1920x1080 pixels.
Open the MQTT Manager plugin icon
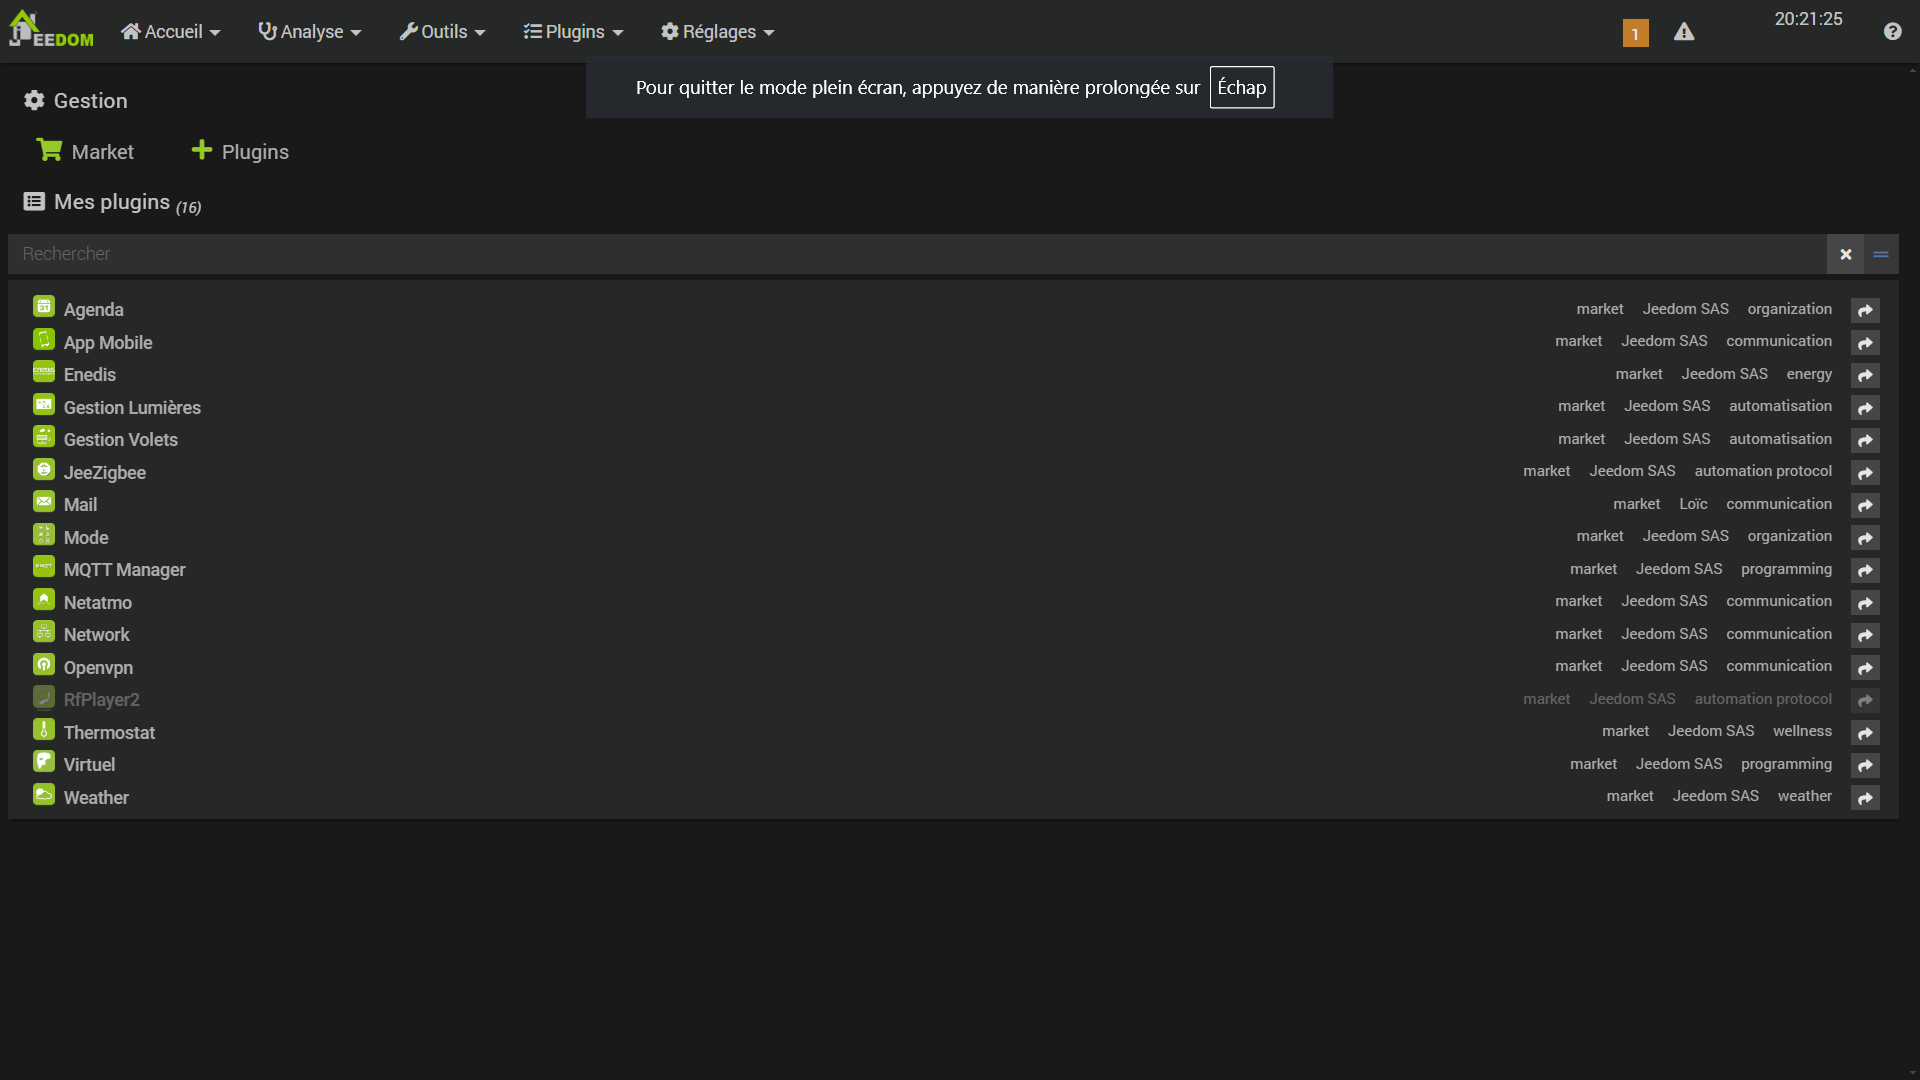coord(44,566)
